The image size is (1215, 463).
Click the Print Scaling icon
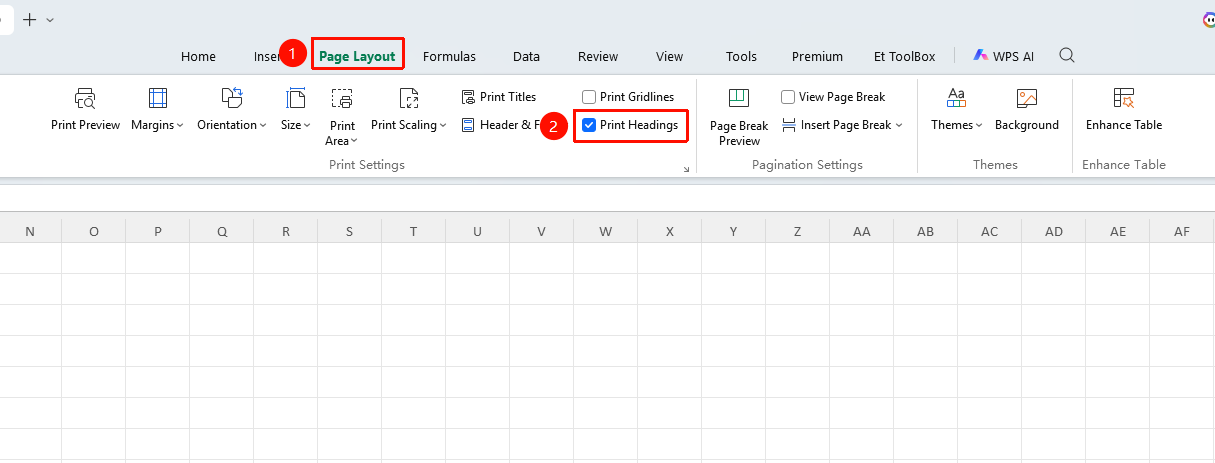pyautogui.click(x=408, y=98)
